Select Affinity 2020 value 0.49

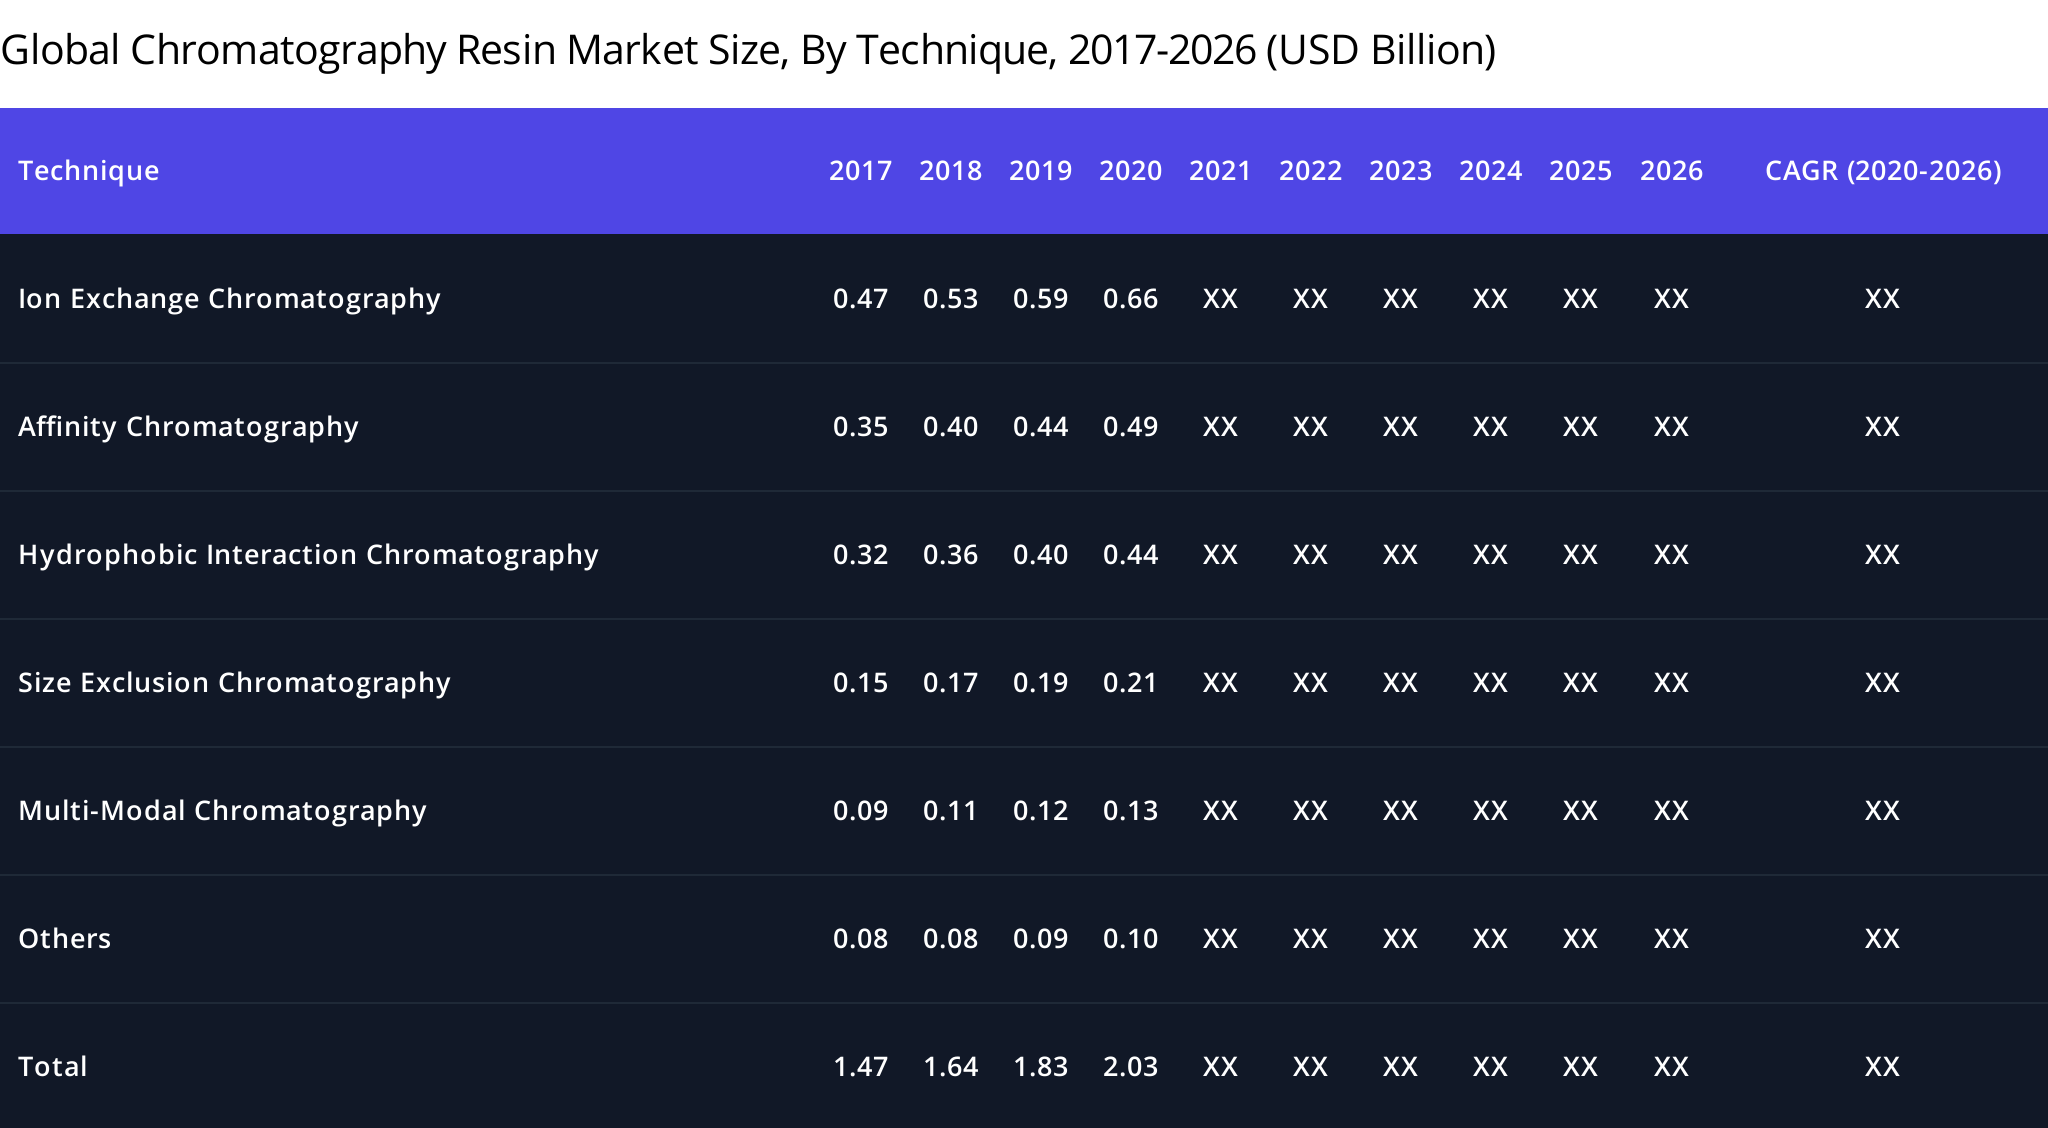1130,427
